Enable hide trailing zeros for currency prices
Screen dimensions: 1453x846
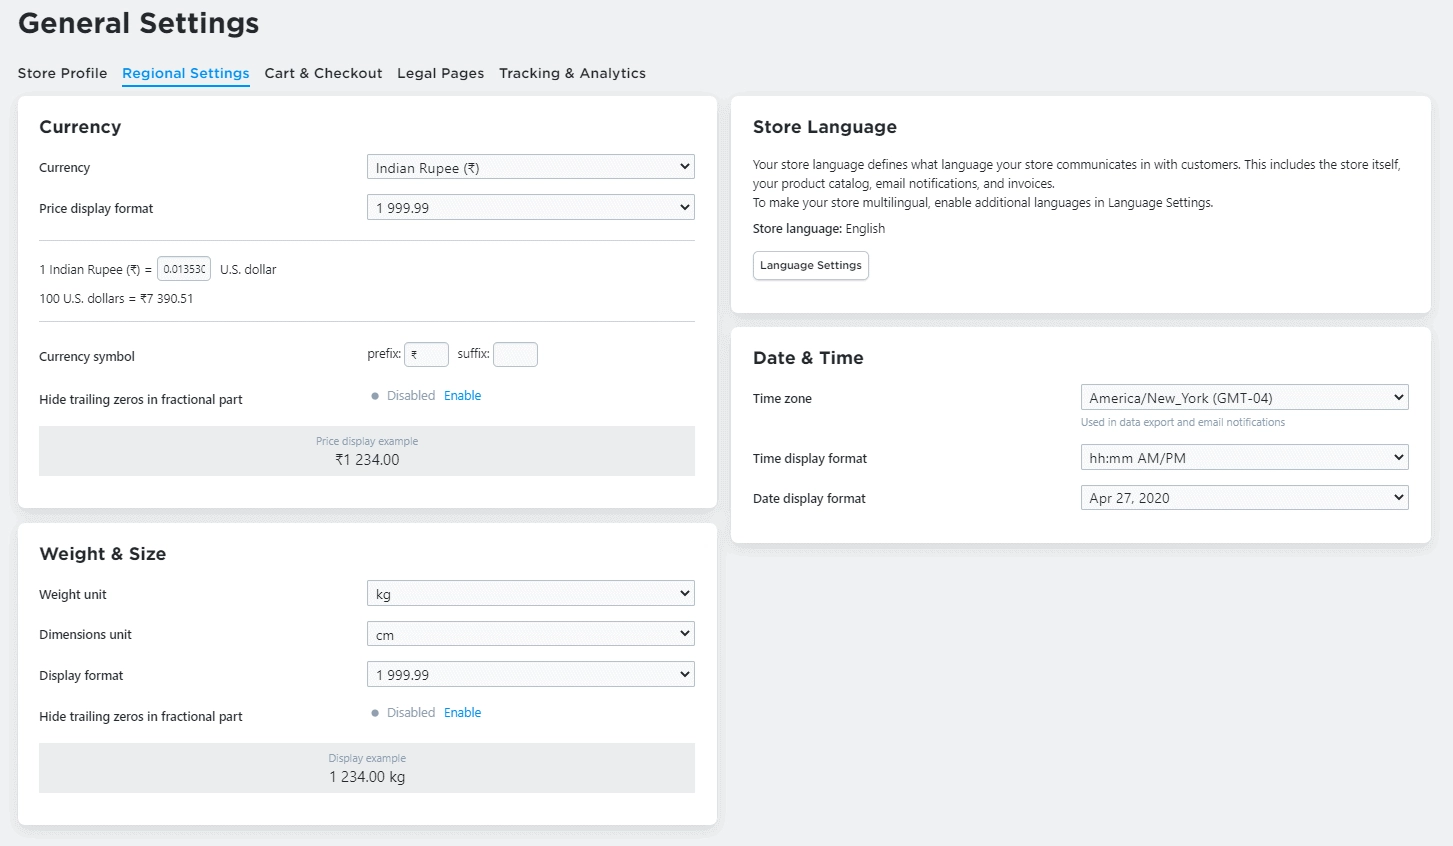462,395
